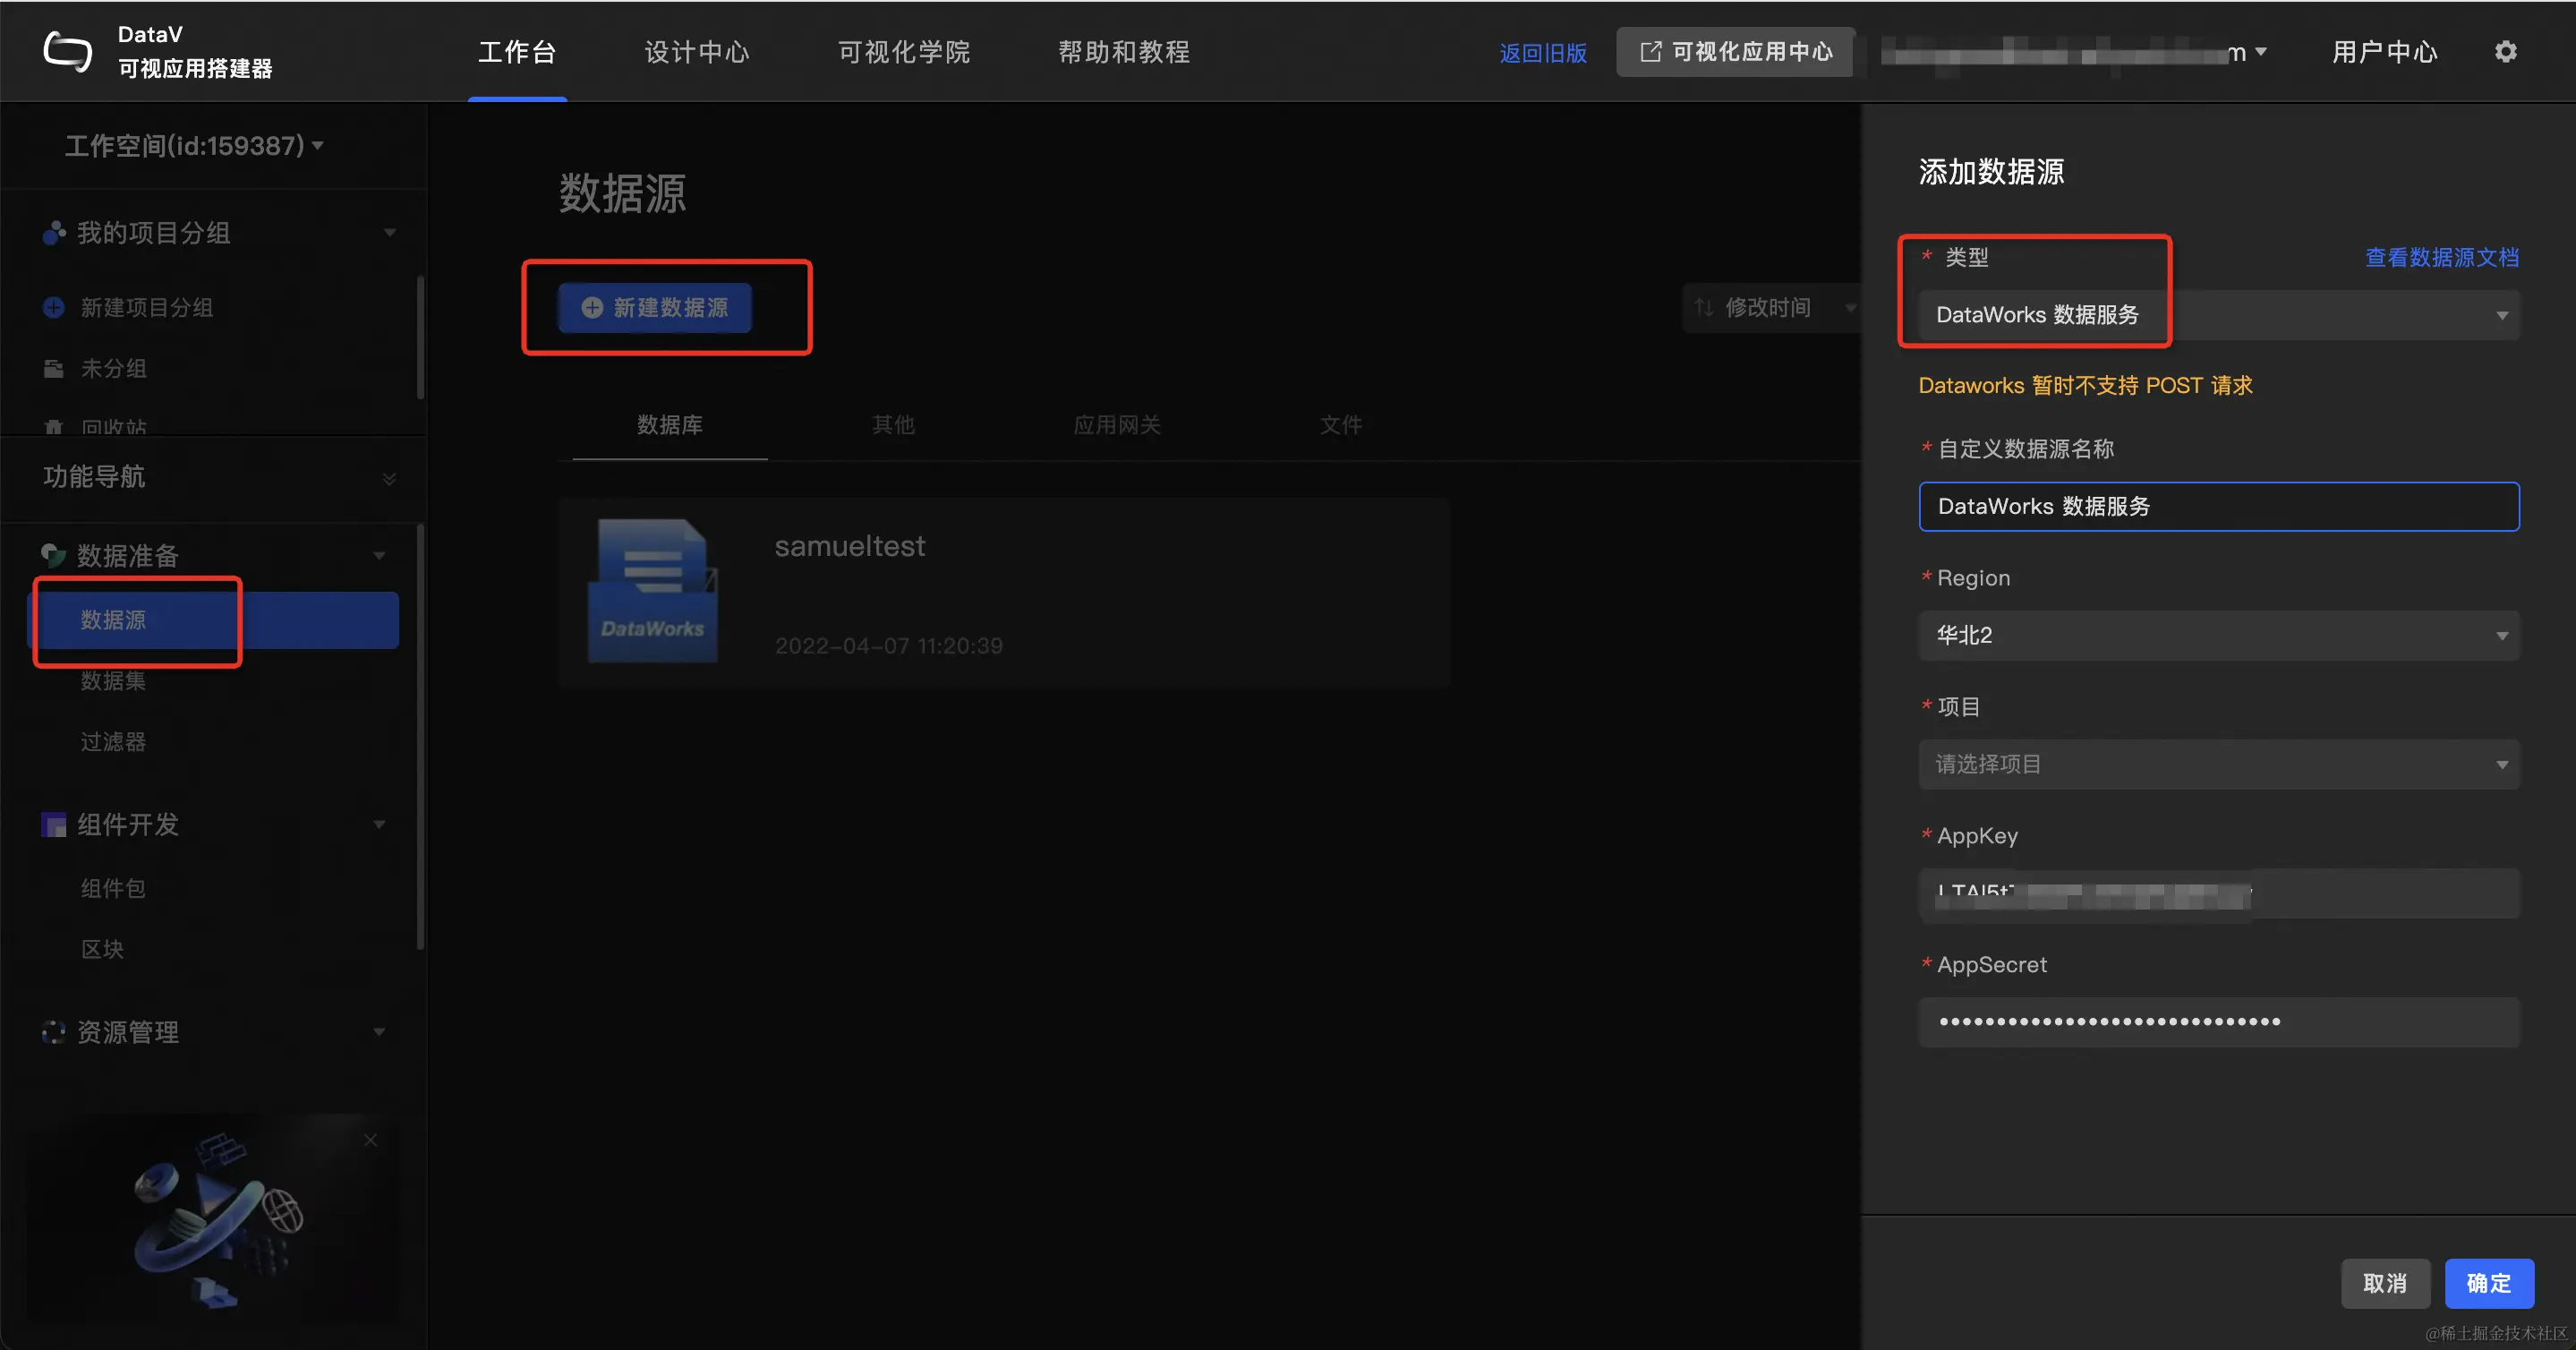Close the promo banner with X
The width and height of the screenshot is (2576, 1350).
pos(371,1140)
